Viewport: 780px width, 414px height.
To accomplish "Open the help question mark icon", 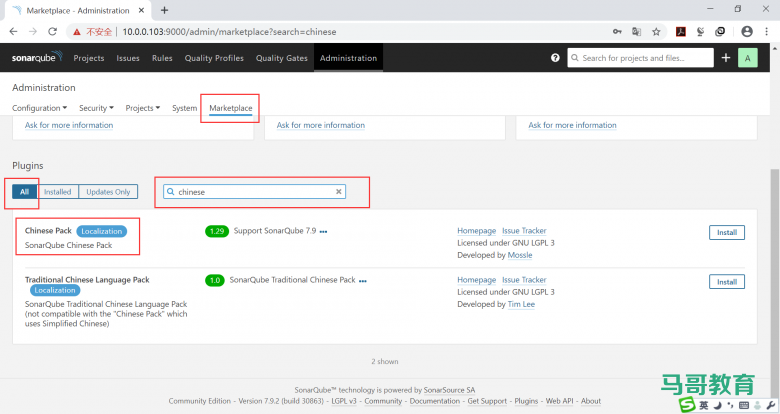I will pos(555,58).
